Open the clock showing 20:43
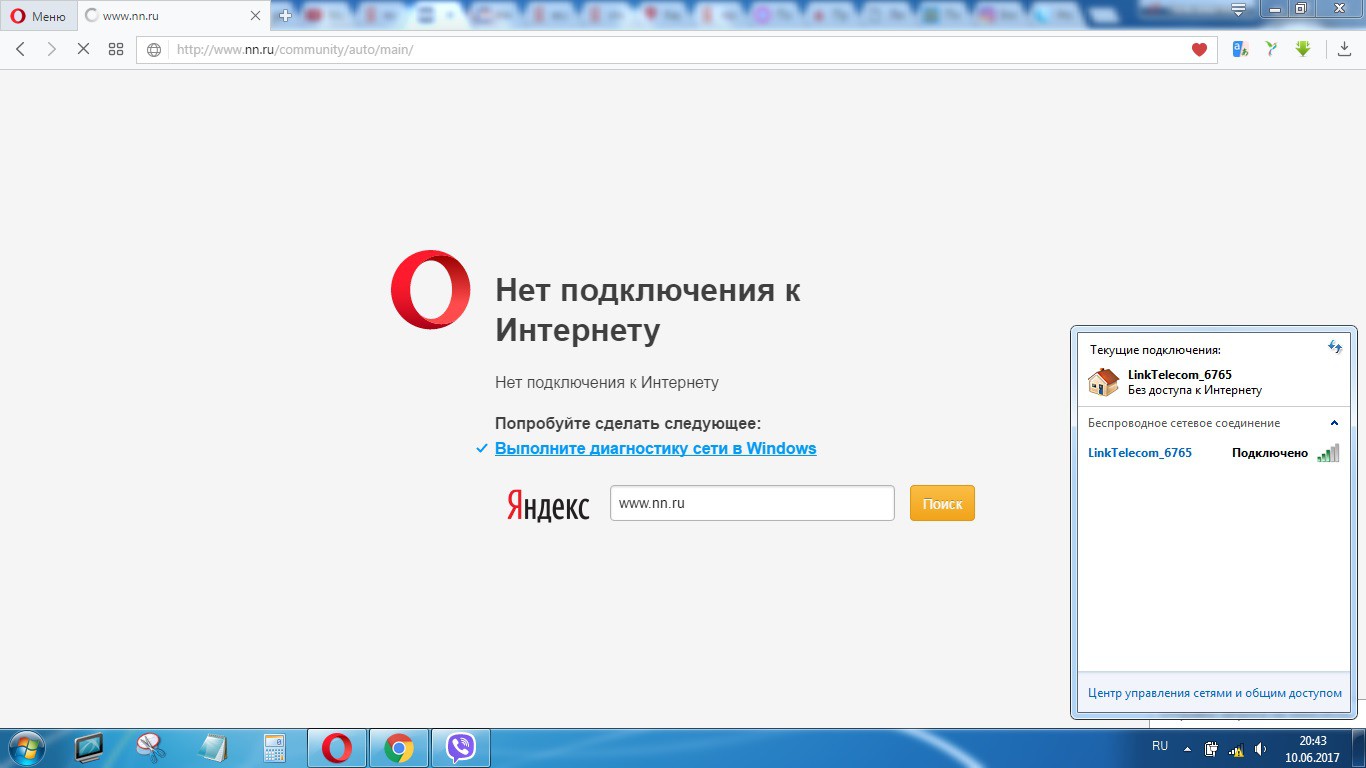 coord(1313,749)
